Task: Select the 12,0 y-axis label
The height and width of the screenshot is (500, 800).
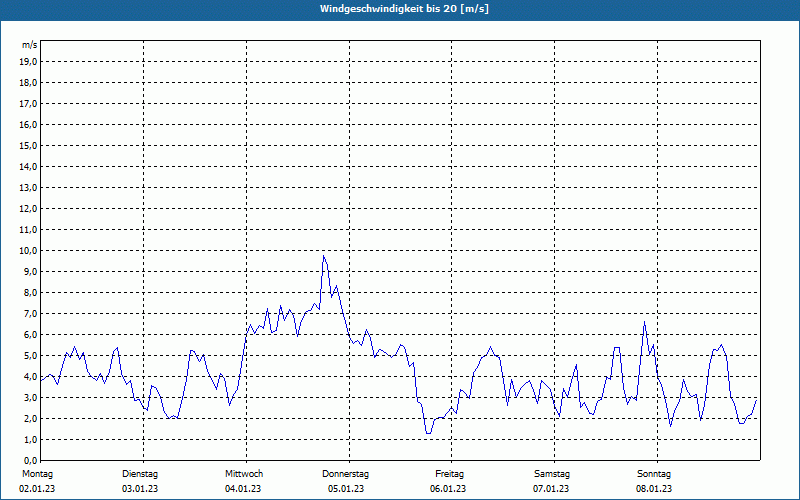Action: pos(28,209)
